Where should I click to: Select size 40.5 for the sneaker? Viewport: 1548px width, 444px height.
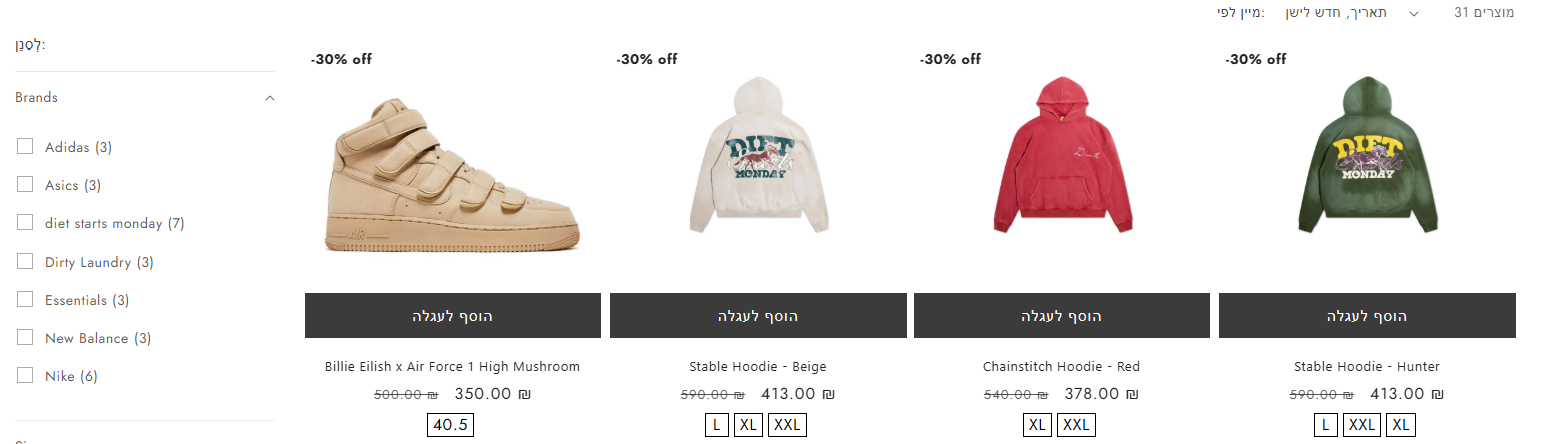[x=450, y=425]
